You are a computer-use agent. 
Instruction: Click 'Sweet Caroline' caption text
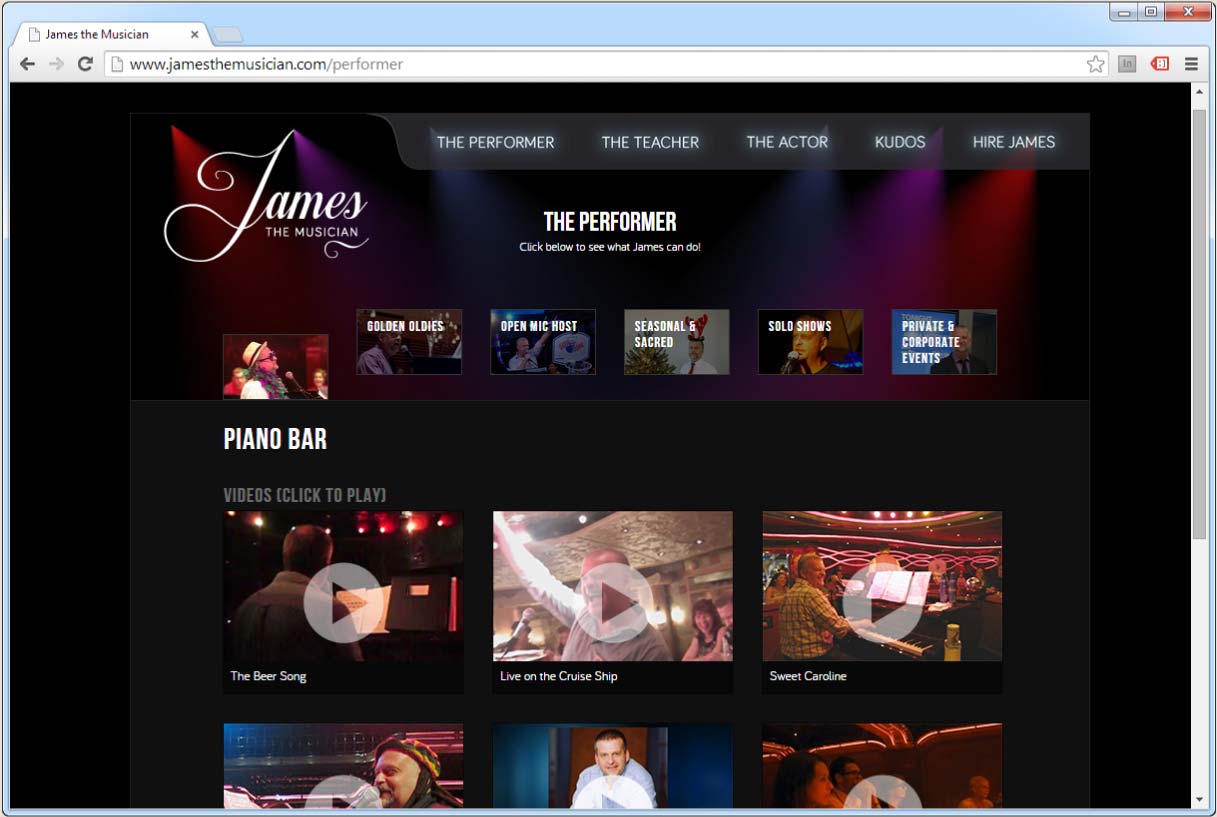pyautogui.click(x=808, y=676)
